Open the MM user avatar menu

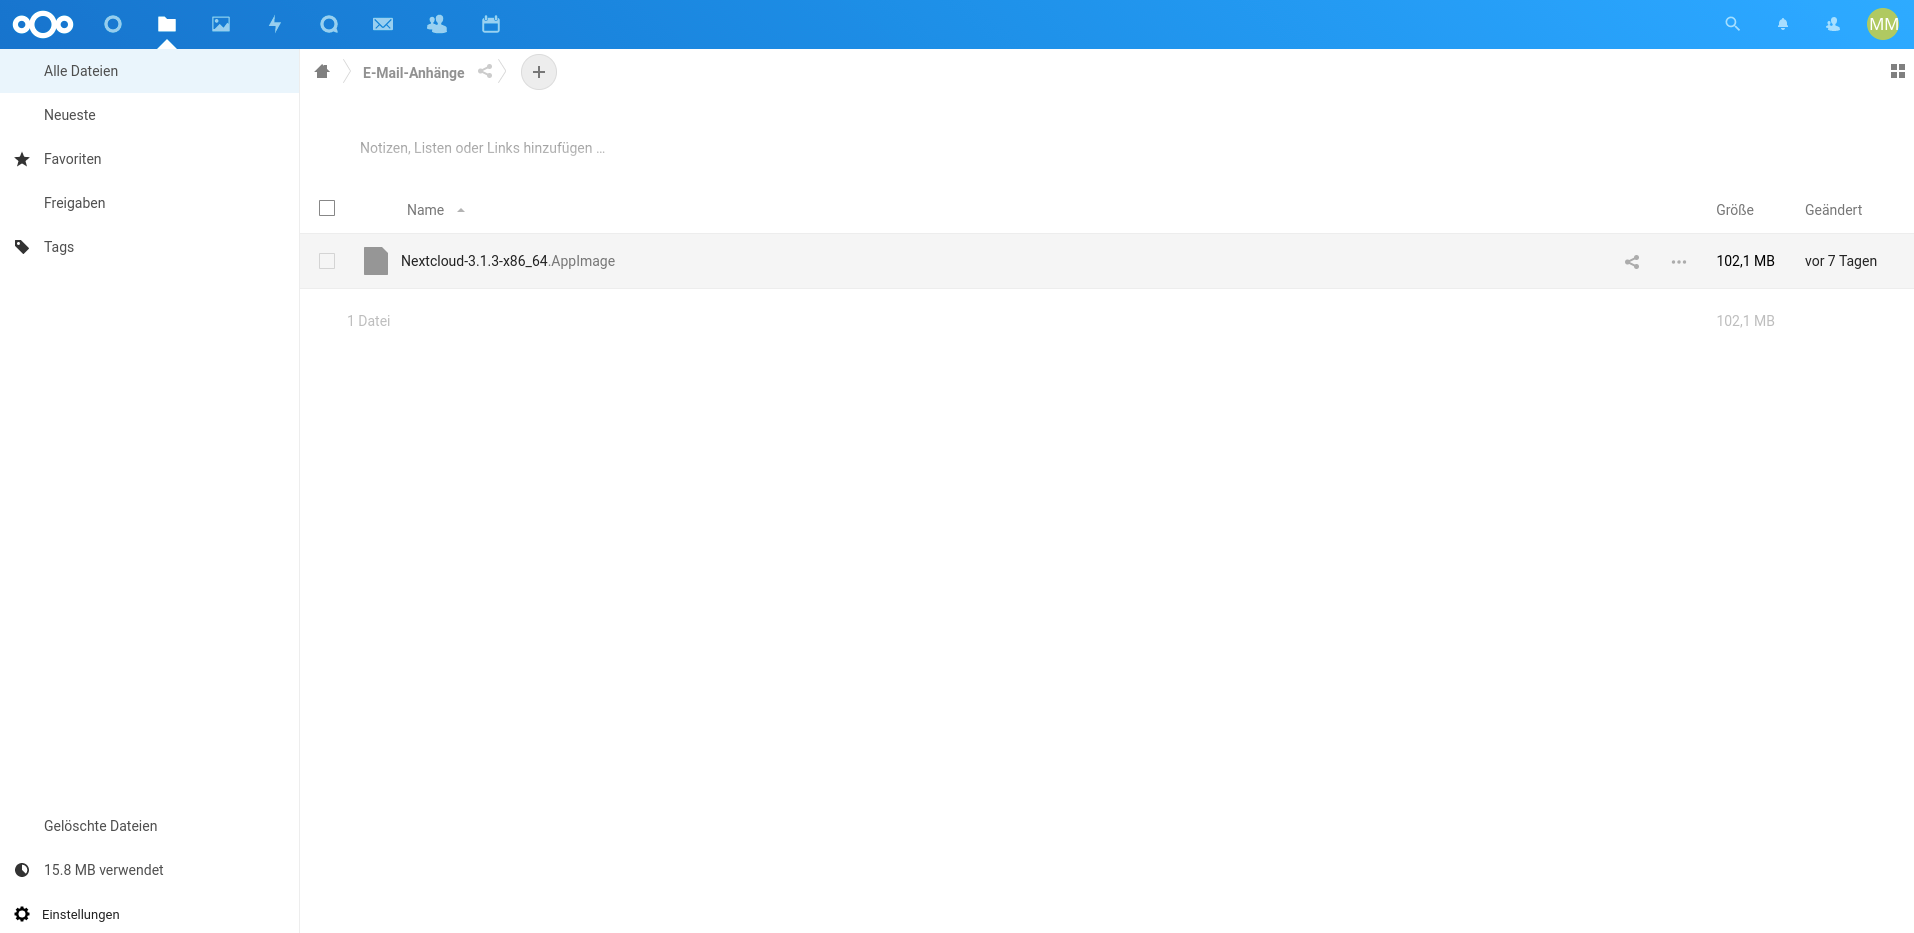(1883, 24)
